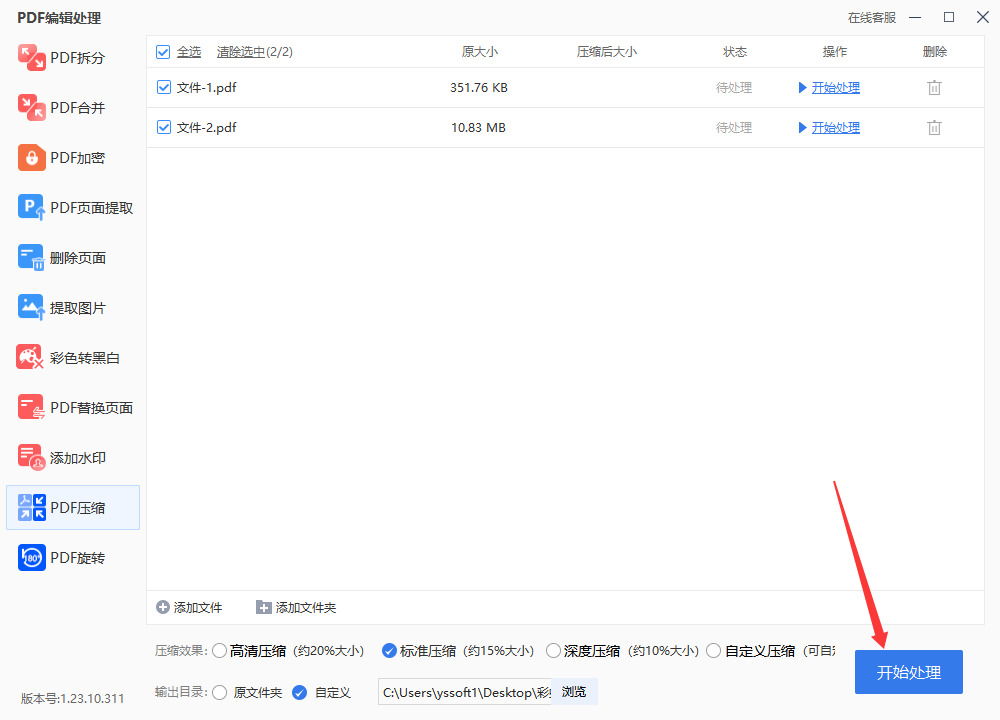This screenshot has width=1000, height=720.
Task: Open the PDF加密 lock icon
Action: pyautogui.click(x=31, y=158)
